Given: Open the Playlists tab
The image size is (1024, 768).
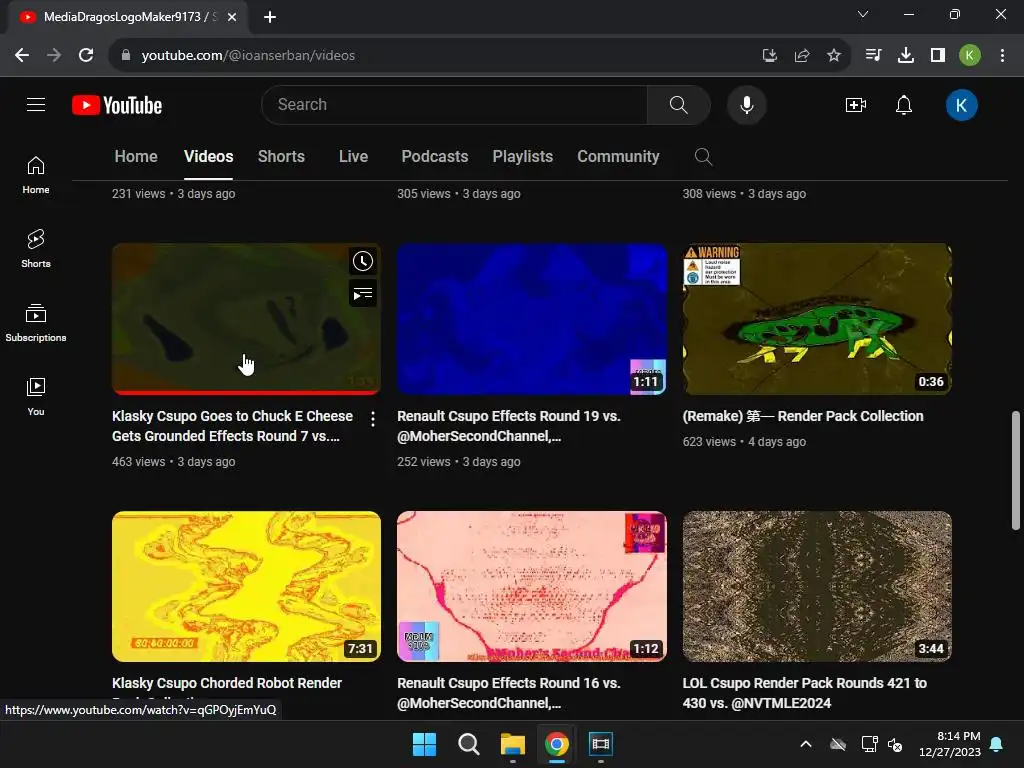Looking at the screenshot, I should (522, 157).
